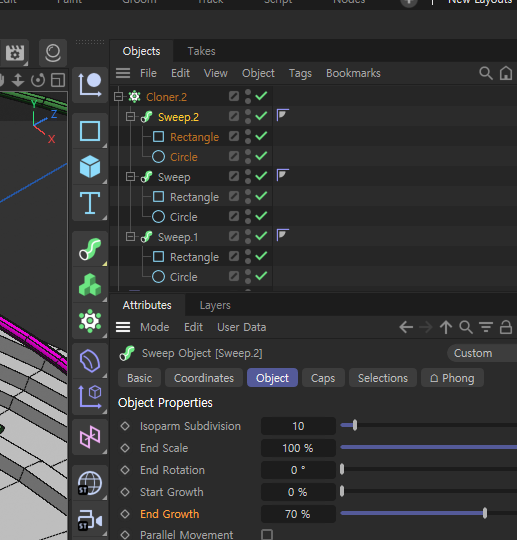Image resolution: width=517 pixels, height=540 pixels.
Task: Click the axis-and-cube icon below the Bend tool
Action: 90,397
